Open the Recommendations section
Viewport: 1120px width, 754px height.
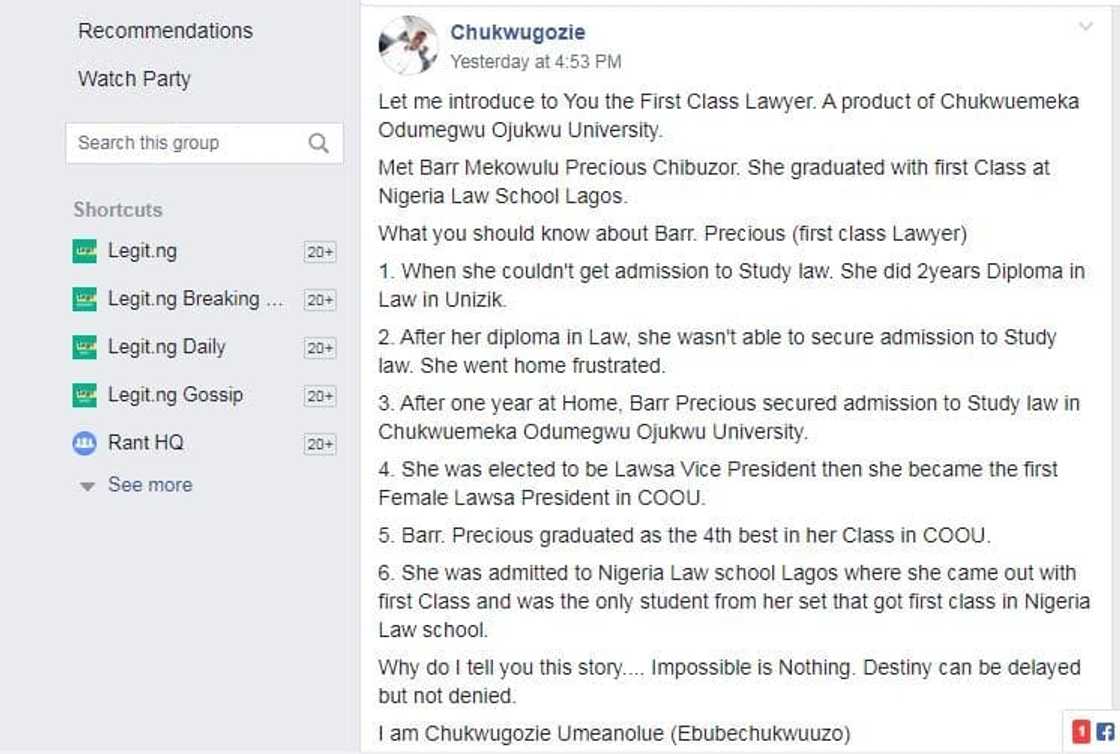(x=165, y=31)
